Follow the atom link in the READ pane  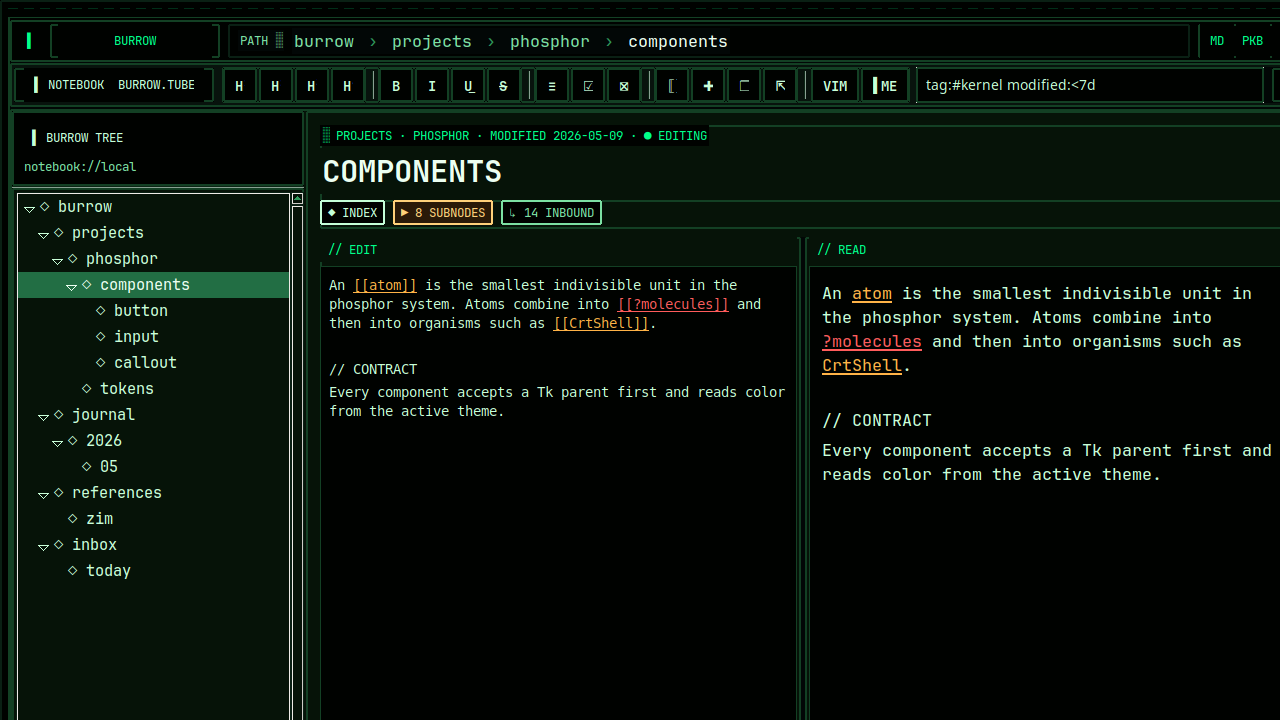[x=872, y=293]
